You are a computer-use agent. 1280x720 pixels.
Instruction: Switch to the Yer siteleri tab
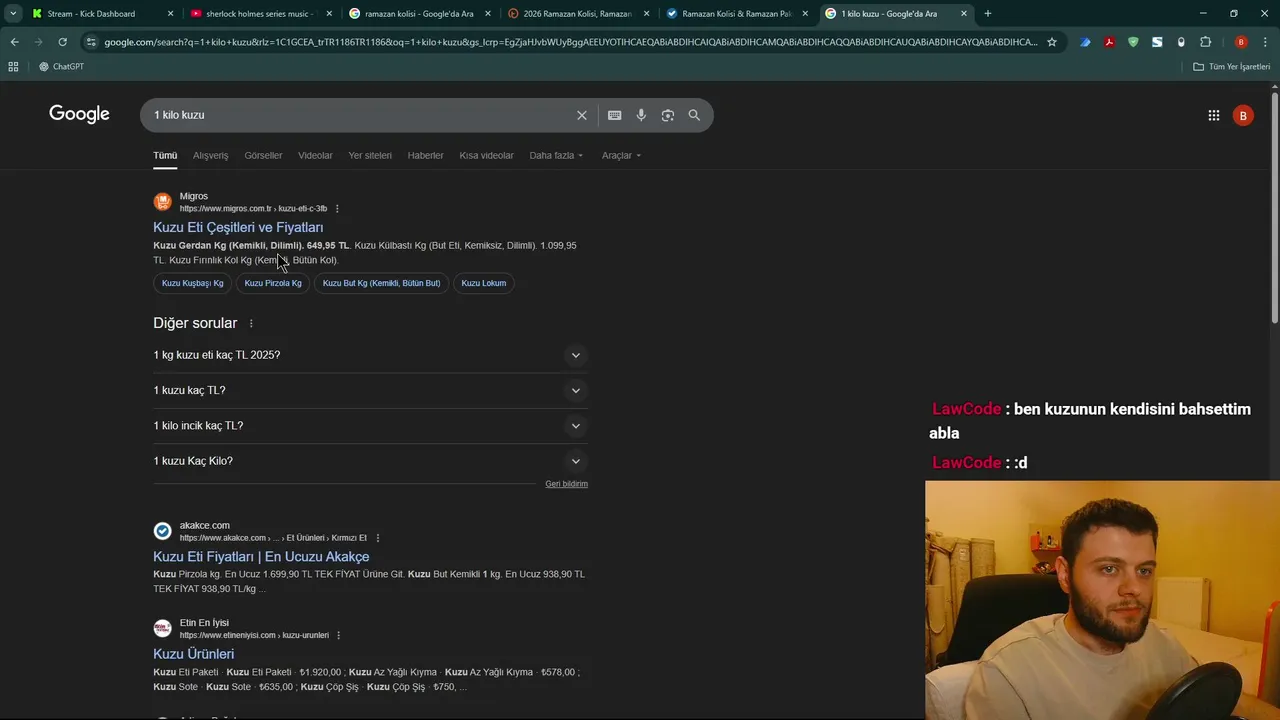(370, 155)
